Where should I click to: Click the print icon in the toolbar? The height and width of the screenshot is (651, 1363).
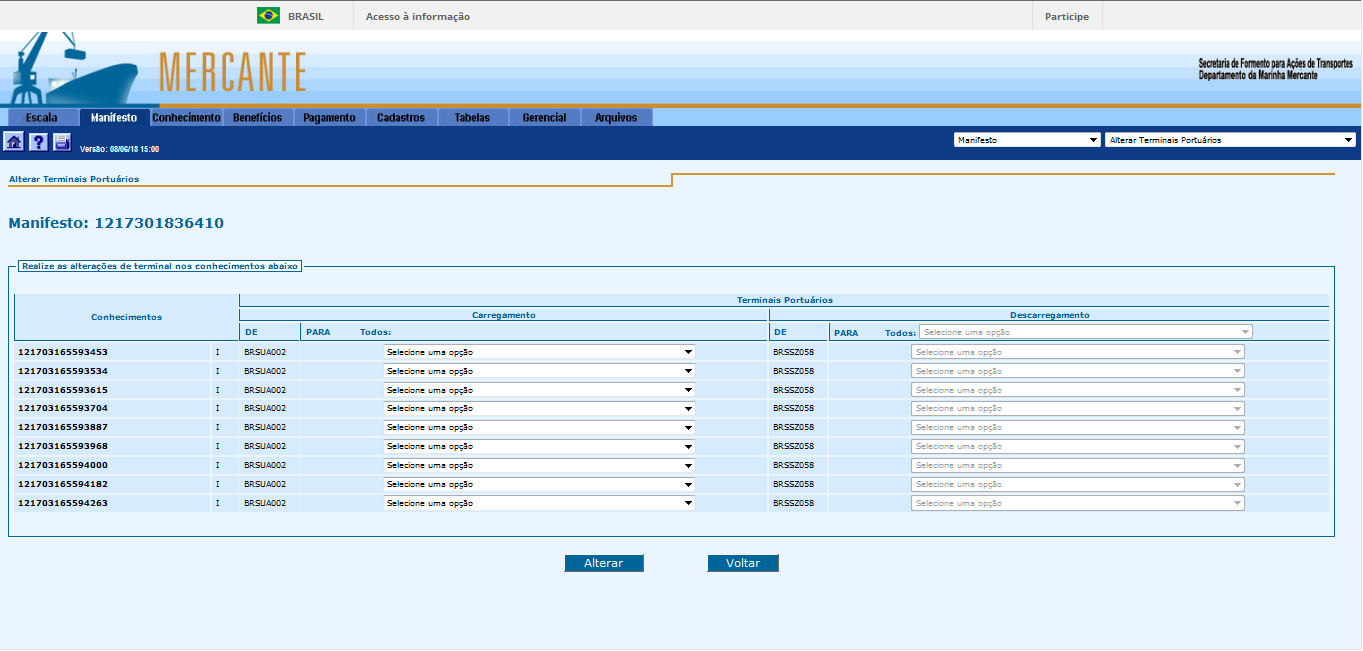point(62,142)
